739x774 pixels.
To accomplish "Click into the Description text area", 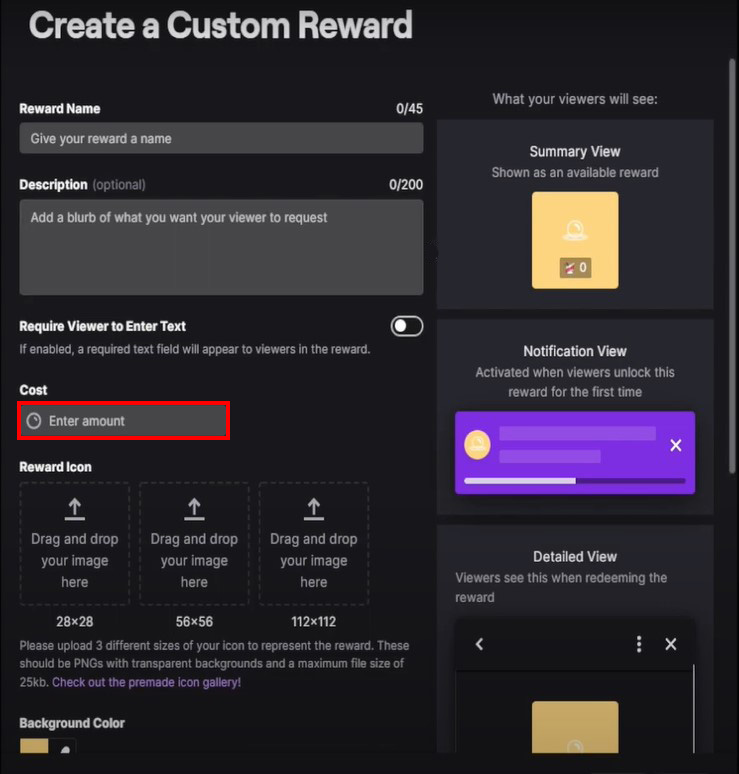I will click(221, 247).
